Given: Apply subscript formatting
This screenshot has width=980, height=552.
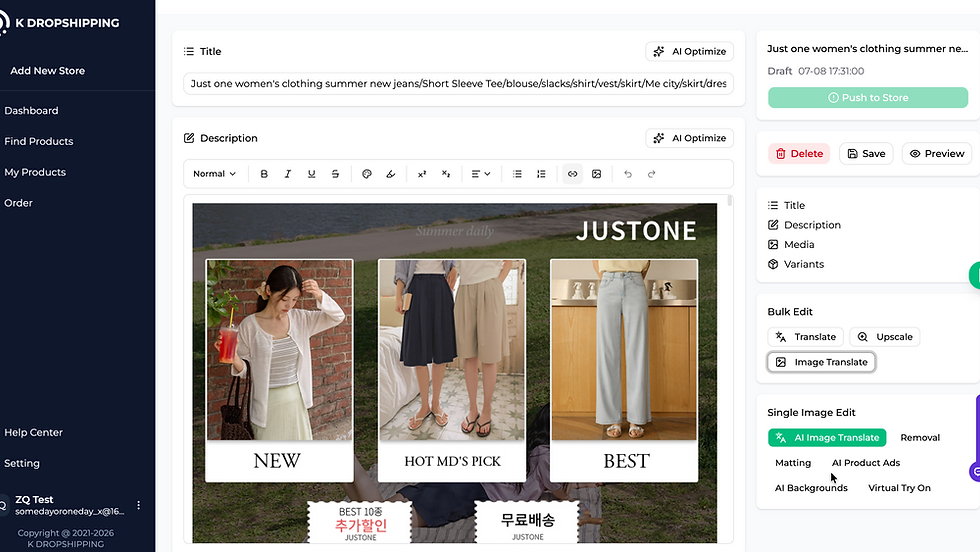Looking at the screenshot, I should 446,174.
